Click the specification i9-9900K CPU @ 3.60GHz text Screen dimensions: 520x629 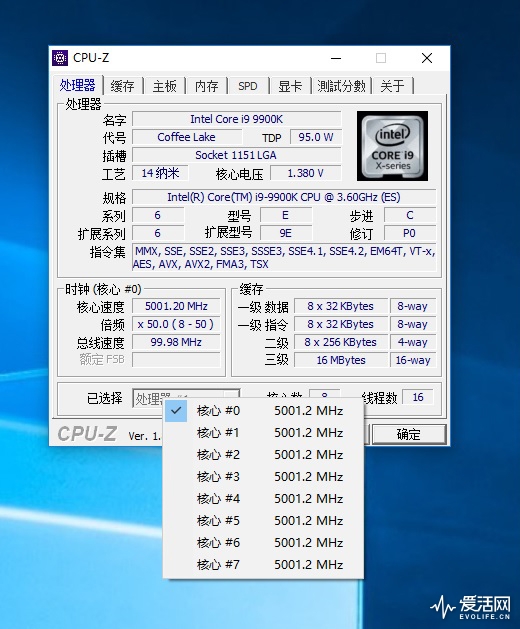click(x=284, y=197)
